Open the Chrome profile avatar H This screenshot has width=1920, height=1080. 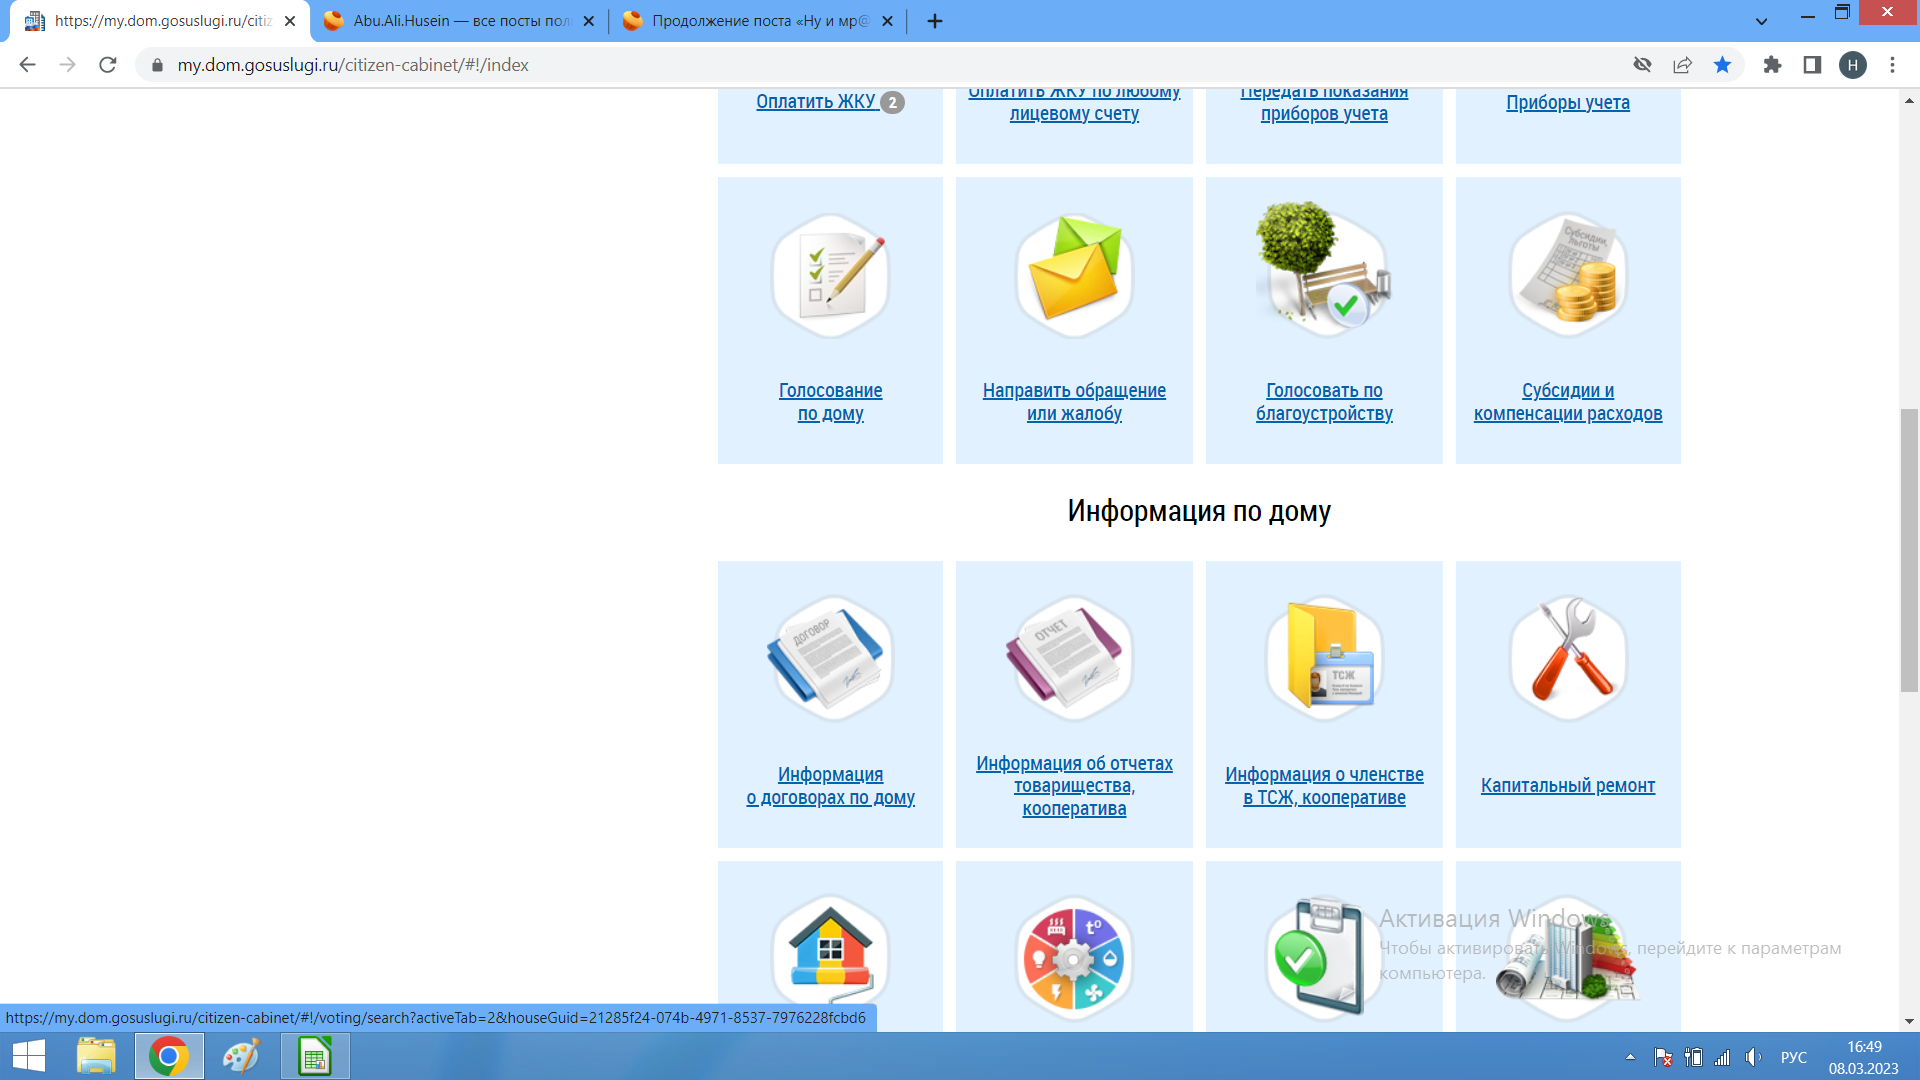click(x=1852, y=65)
